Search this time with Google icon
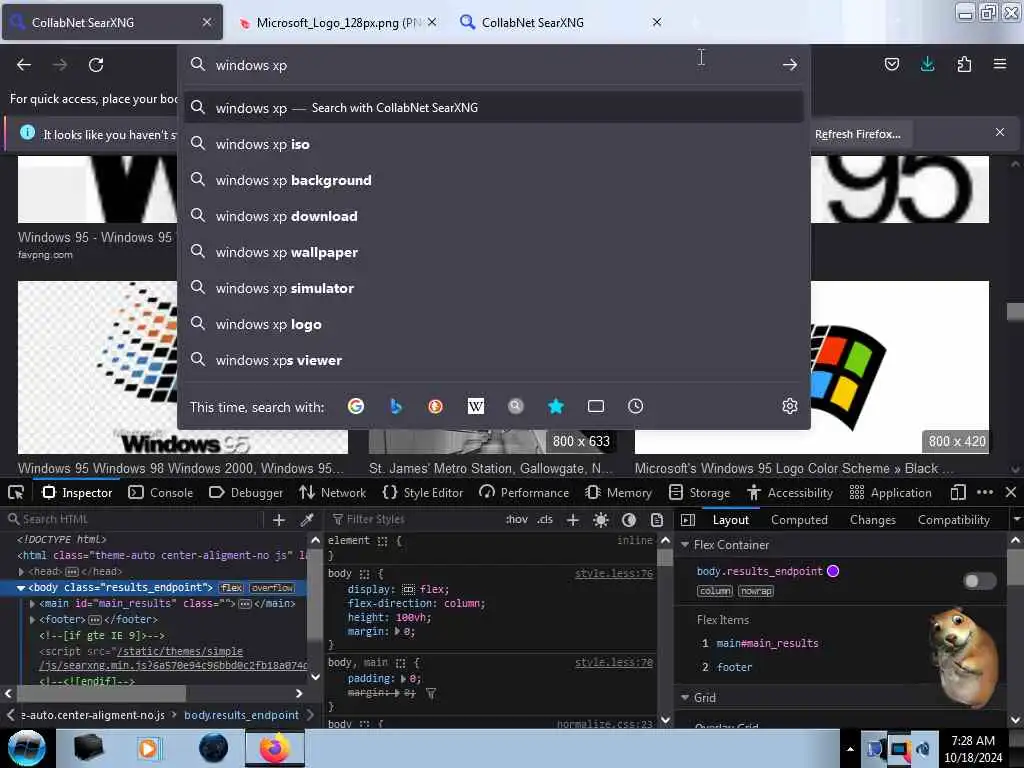The image size is (1024, 768). [356, 406]
